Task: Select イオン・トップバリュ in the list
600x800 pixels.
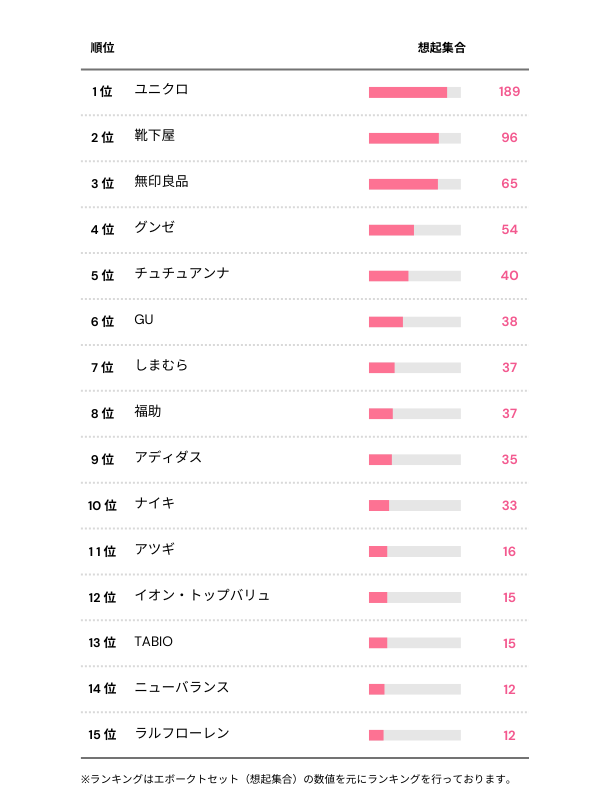Action: 202,596
